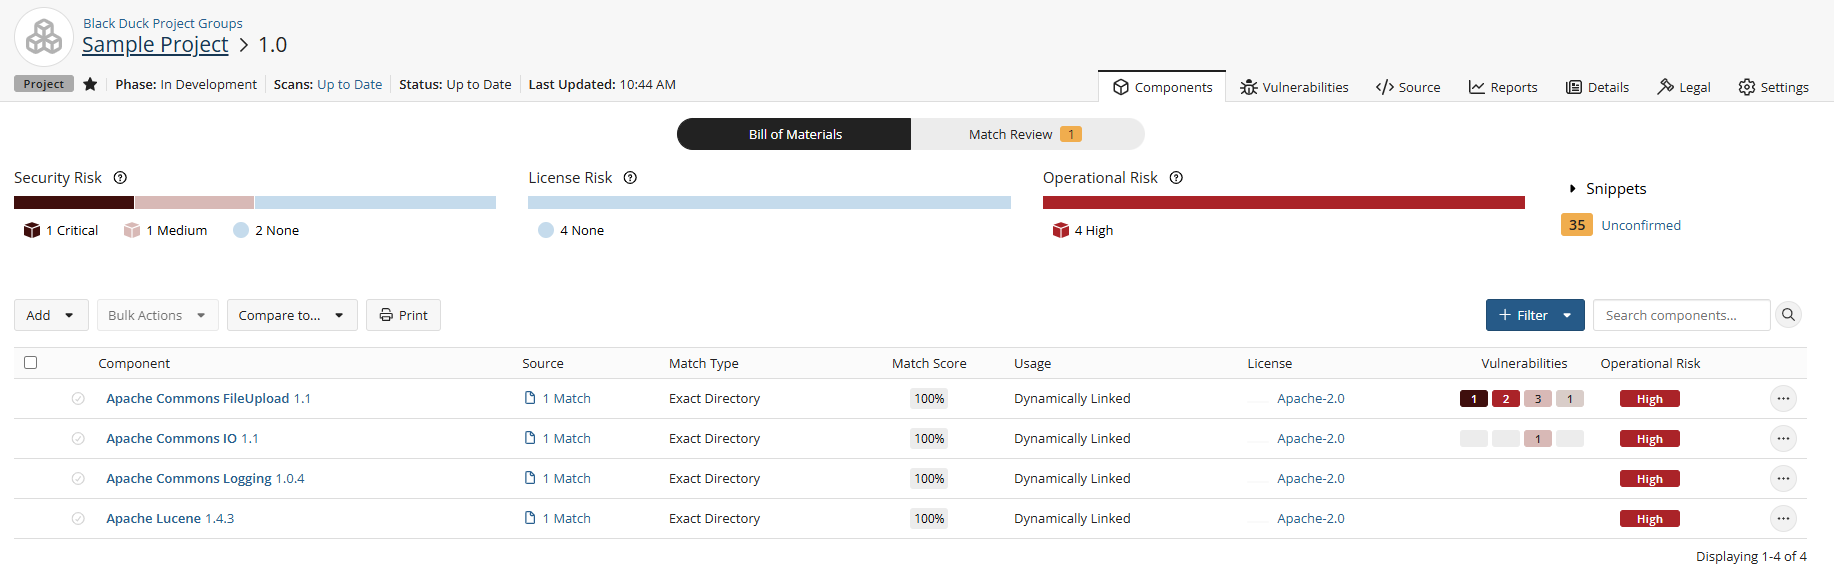1834x572 pixels.
Task: Expand the Snippets section
Action: click(x=1607, y=188)
